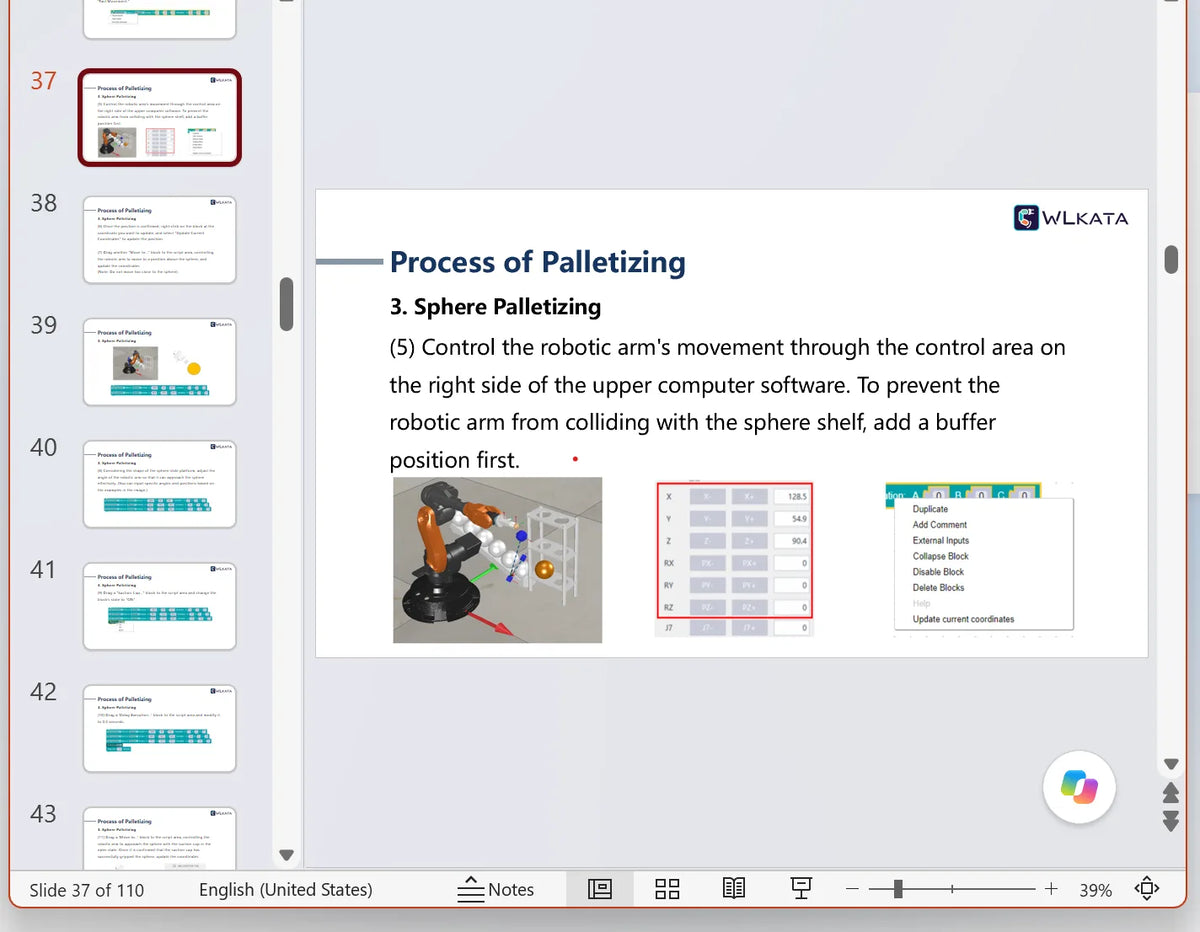Select slide 43 thumbnail
The width and height of the screenshot is (1200, 932).
click(x=160, y=838)
